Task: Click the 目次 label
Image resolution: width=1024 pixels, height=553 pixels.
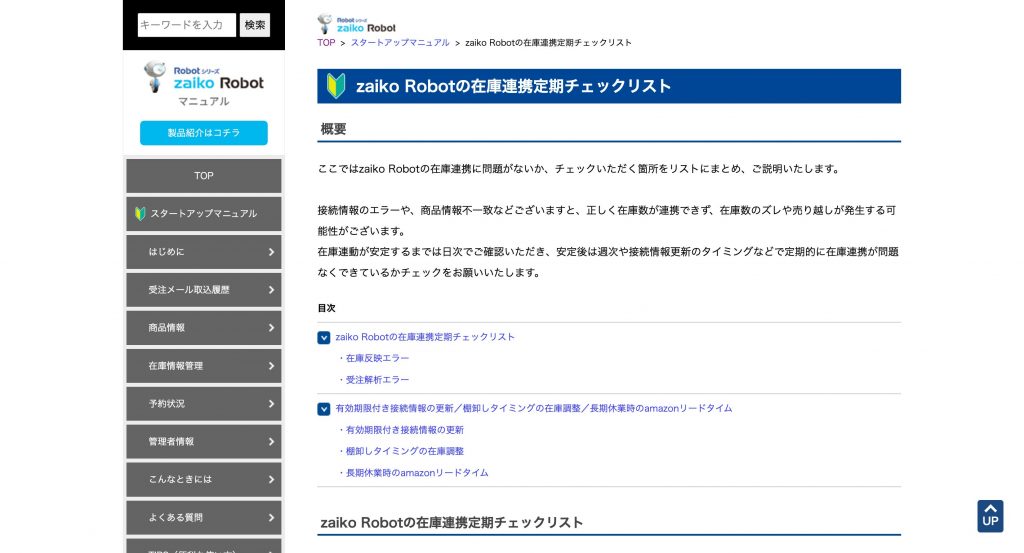Action: click(x=327, y=308)
